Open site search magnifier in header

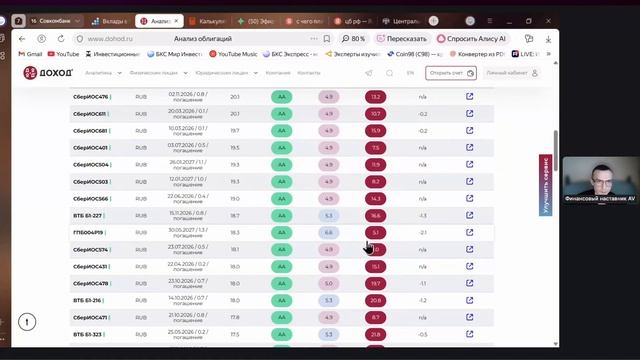tap(389, 73)
